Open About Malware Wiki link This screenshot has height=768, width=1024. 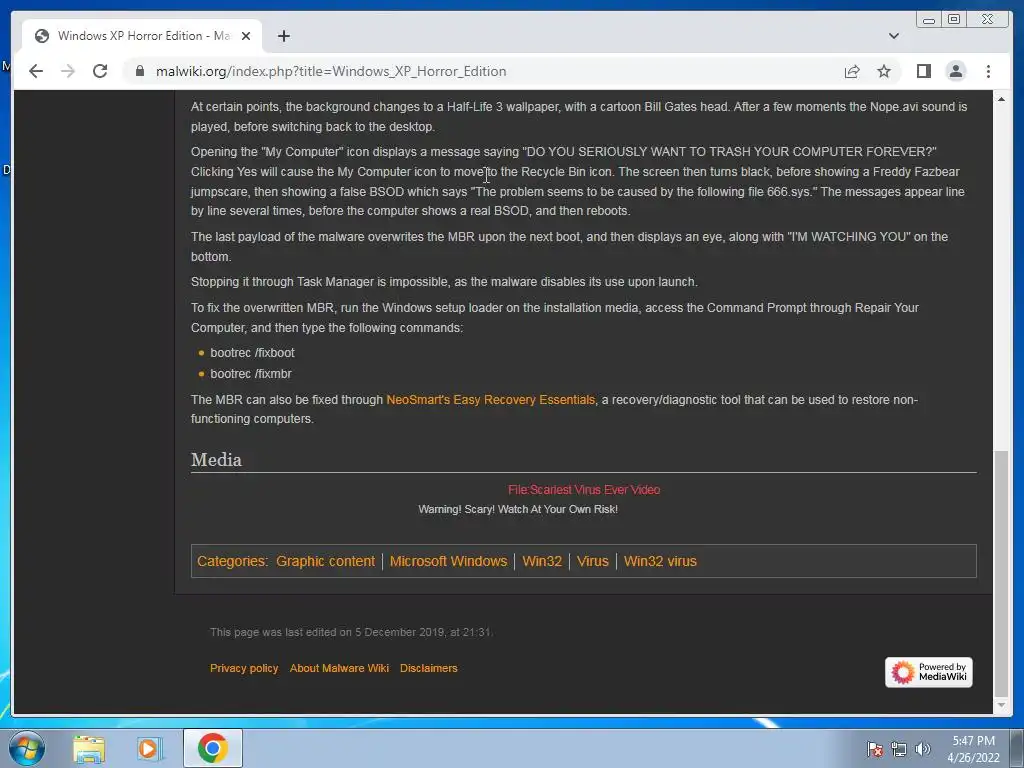coord(339,668)
